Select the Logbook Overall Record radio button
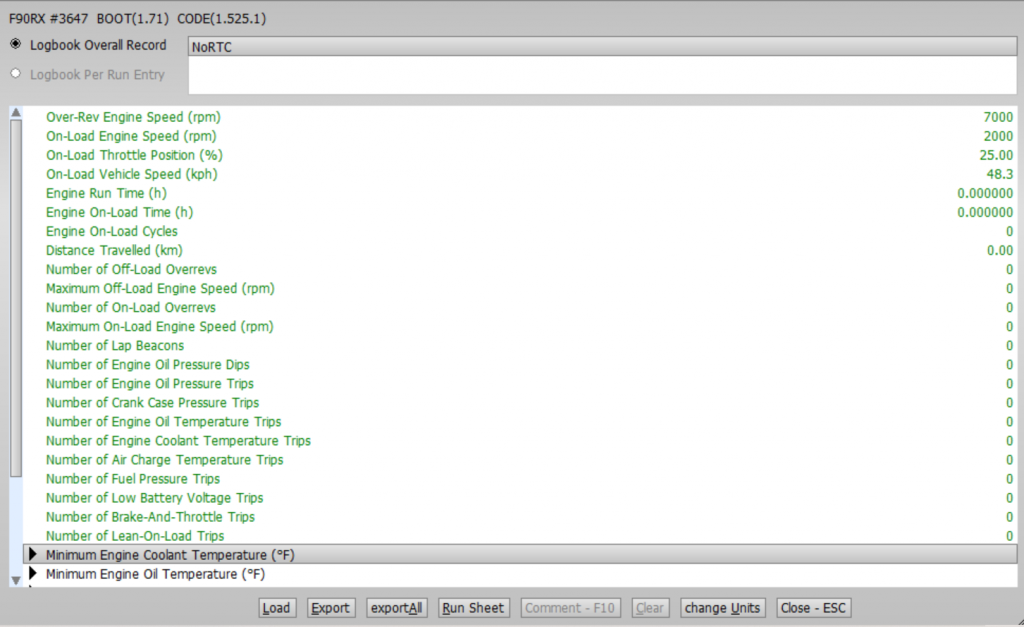 point(16,45)
